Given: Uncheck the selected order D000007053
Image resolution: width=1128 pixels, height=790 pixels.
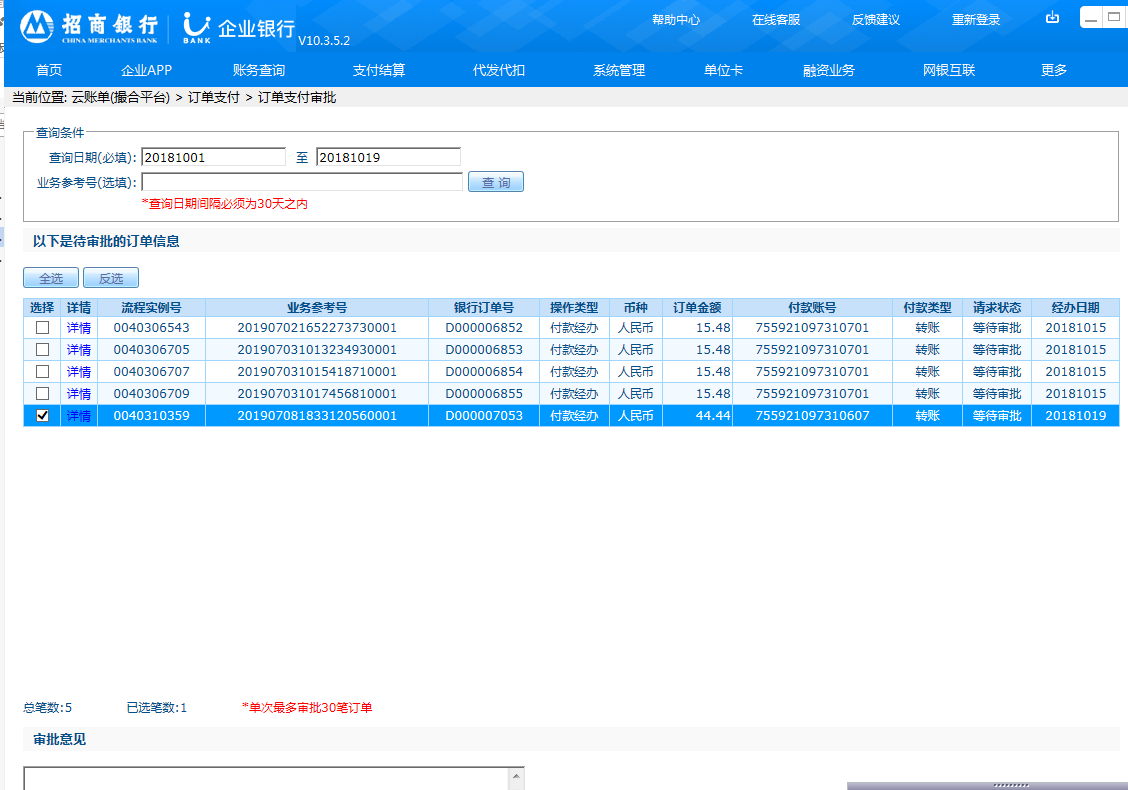Looking at the screenshot, I should coord(42,416).
